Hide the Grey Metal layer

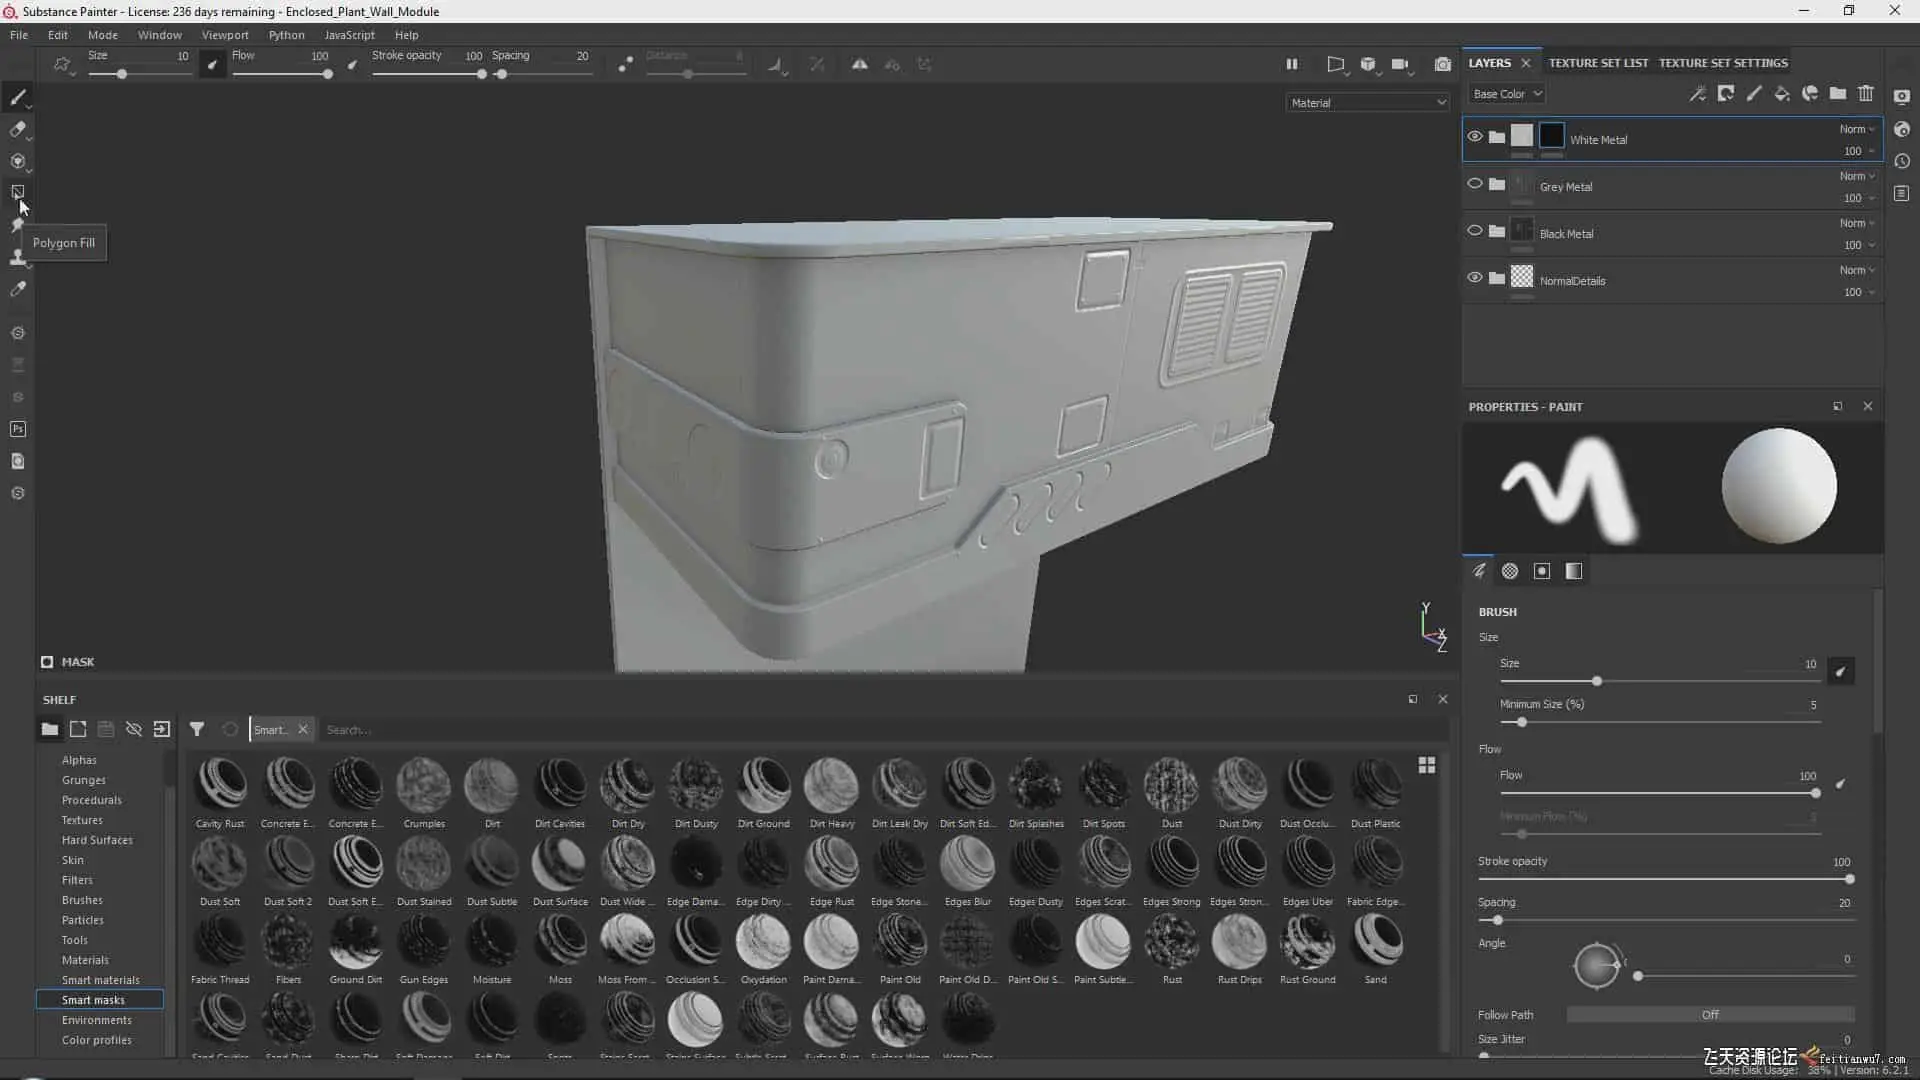(x=1474, y=184)
